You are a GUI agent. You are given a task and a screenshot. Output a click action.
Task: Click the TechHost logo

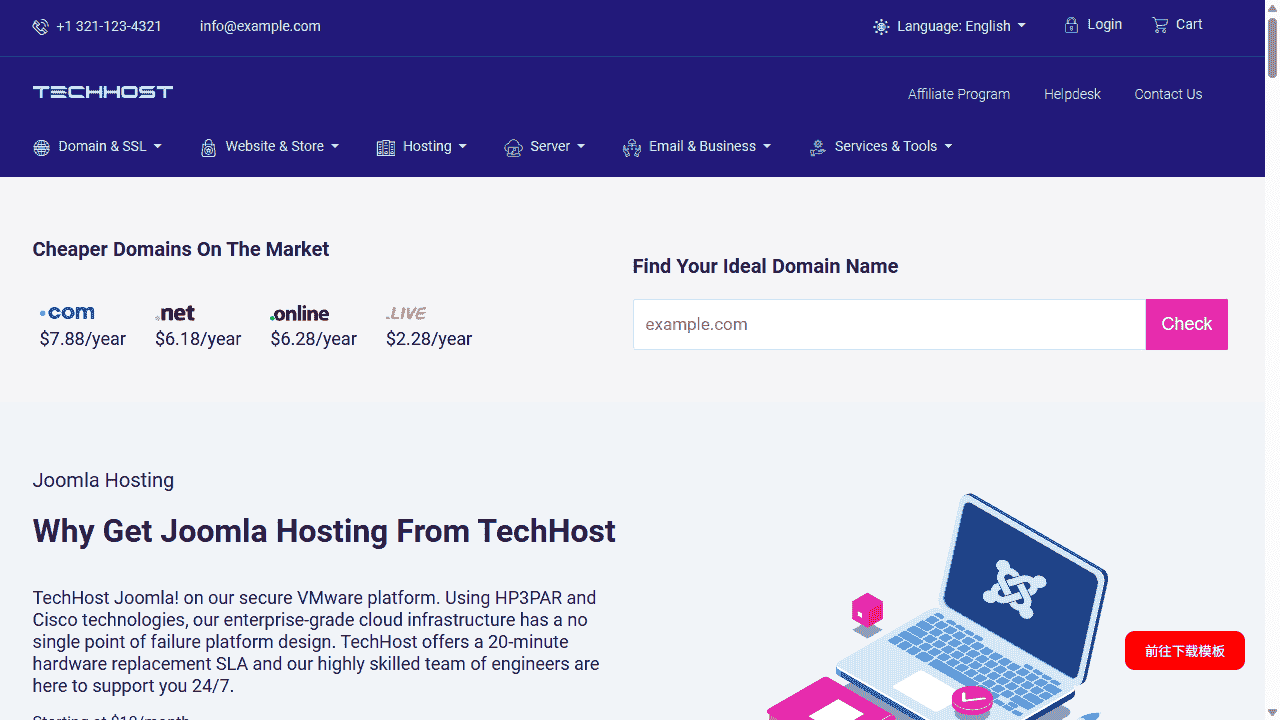coord(103,92)
